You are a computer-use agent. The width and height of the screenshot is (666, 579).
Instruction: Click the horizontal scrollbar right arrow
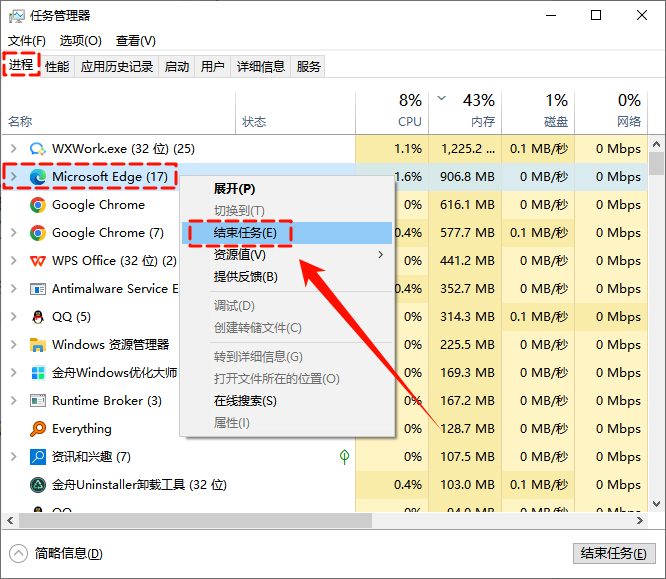coord(640,521)
